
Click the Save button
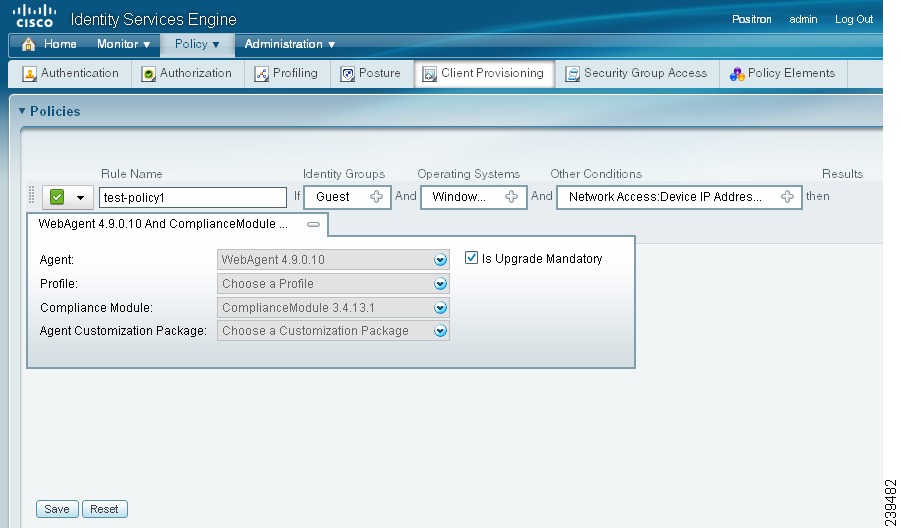[57, 509]
